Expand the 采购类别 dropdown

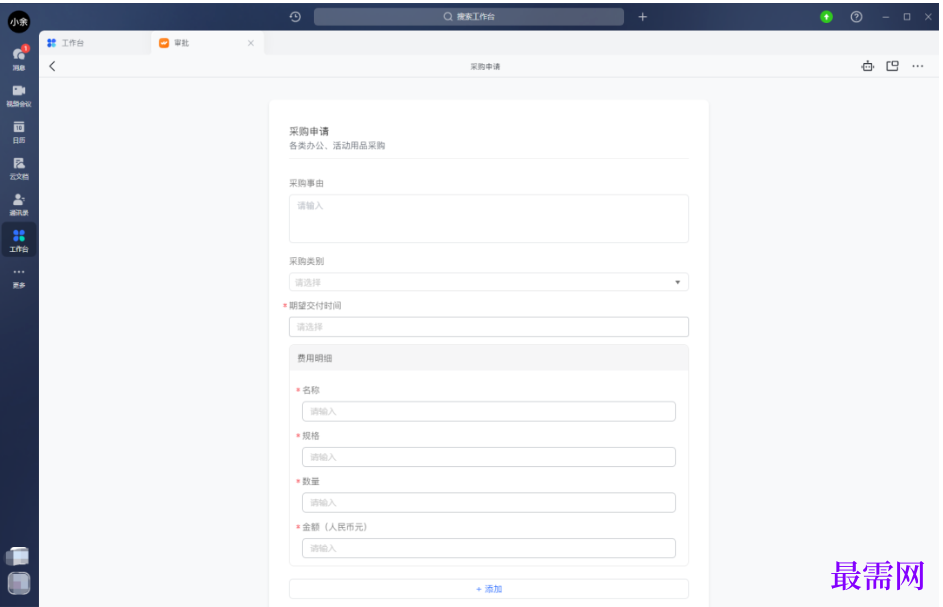(488, 282)
